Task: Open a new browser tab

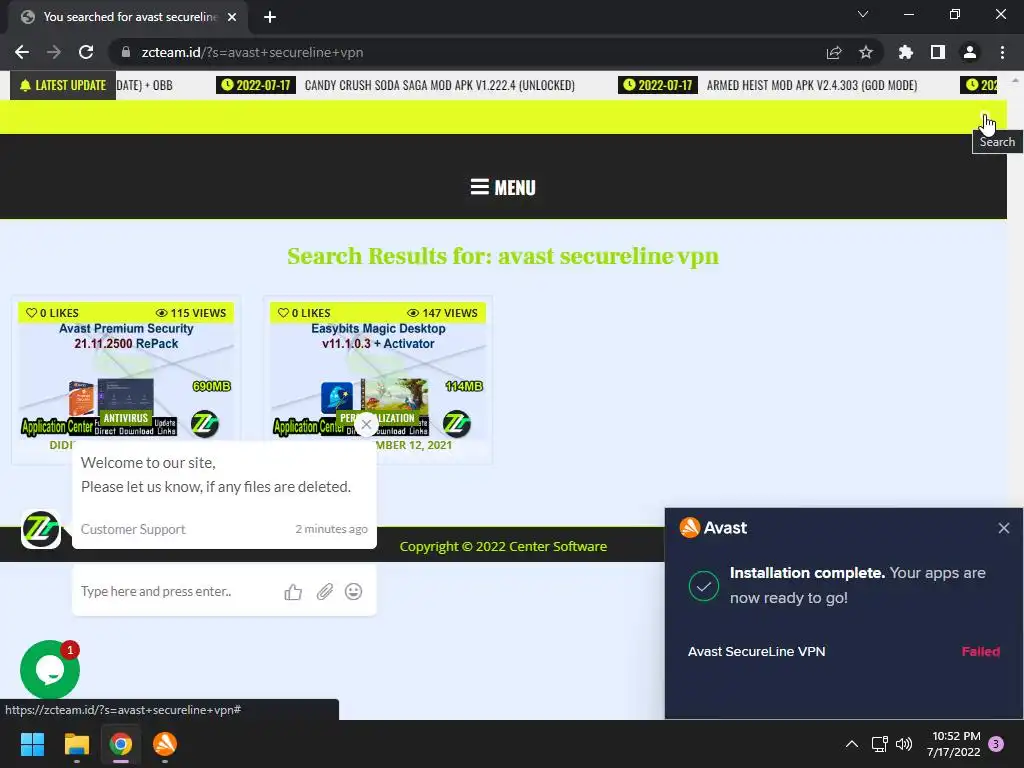Action: [270, 17]
